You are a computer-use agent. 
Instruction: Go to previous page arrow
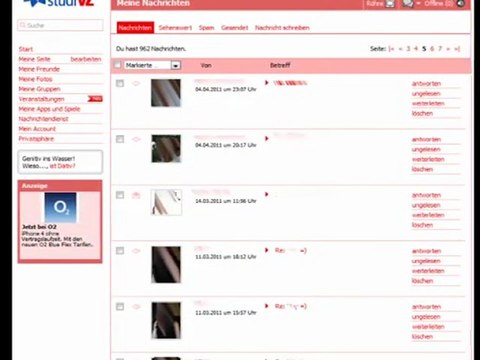coord(400,49)
